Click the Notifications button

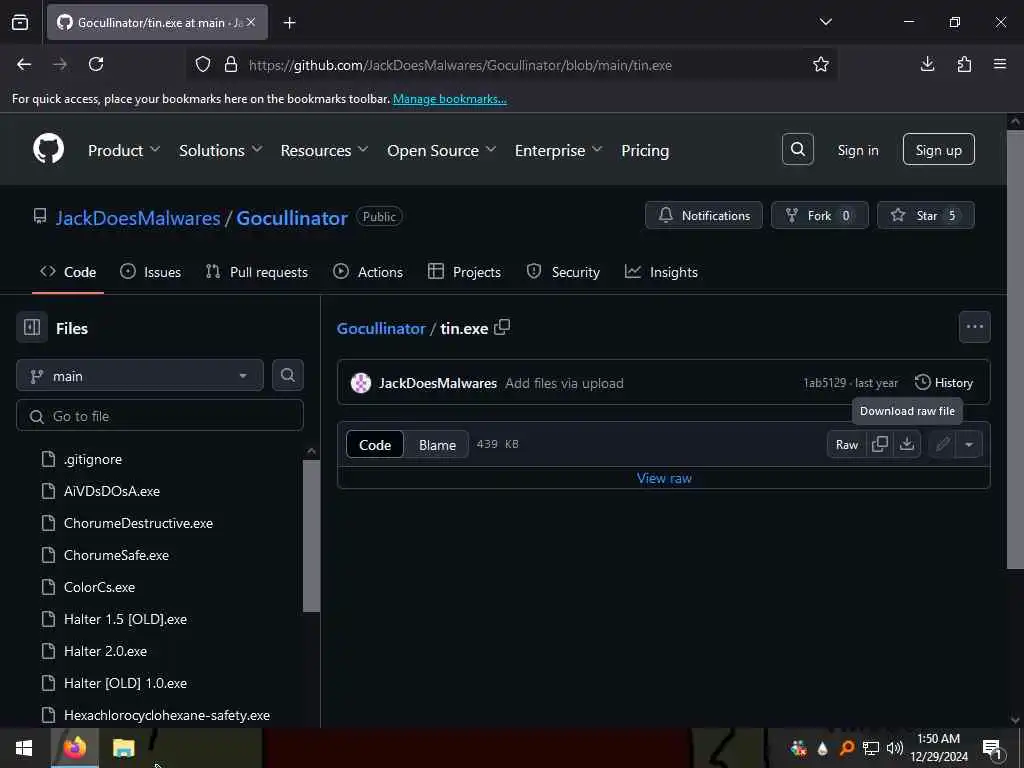[x=703, y=215]
